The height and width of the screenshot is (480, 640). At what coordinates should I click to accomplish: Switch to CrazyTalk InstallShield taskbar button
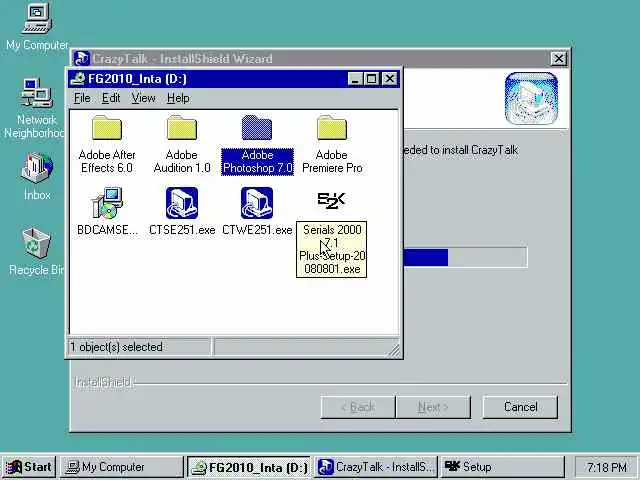pos(376,467)
